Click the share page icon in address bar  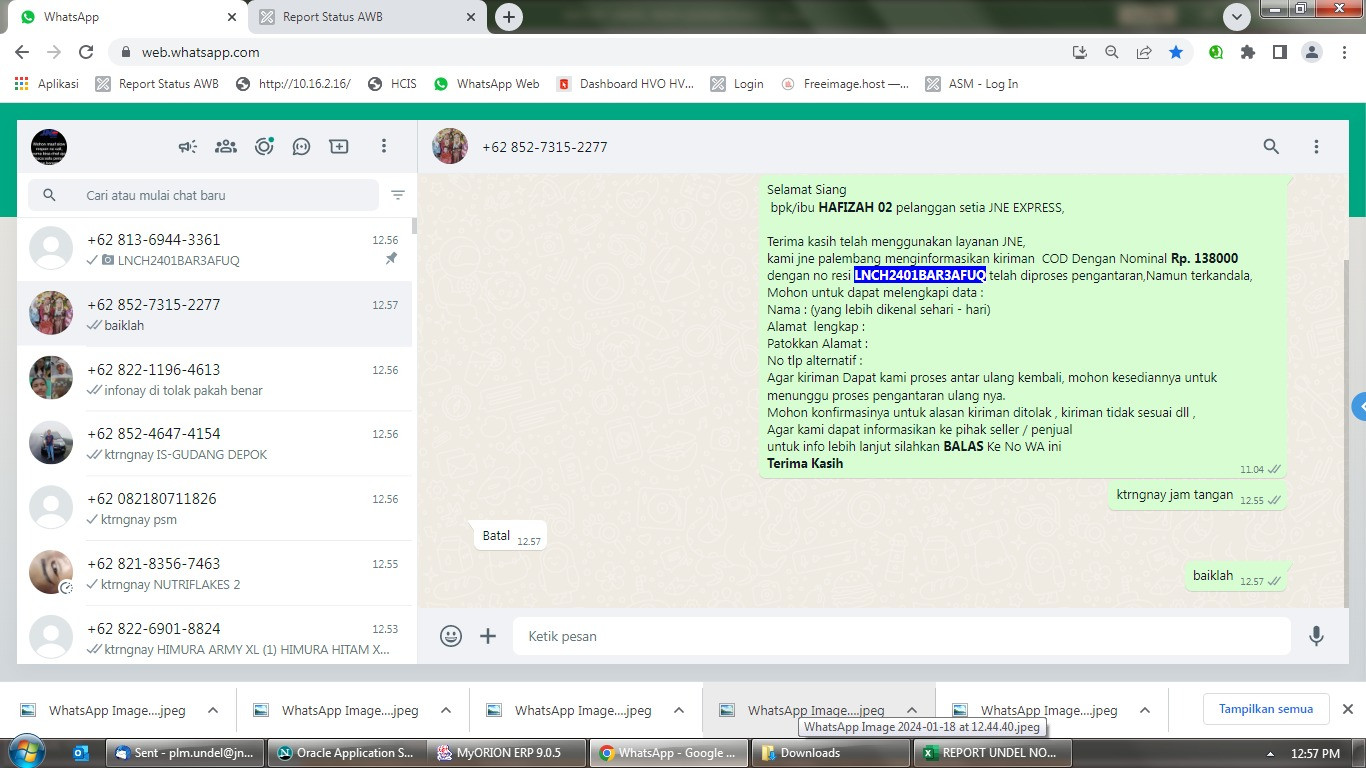[1144, 52]
